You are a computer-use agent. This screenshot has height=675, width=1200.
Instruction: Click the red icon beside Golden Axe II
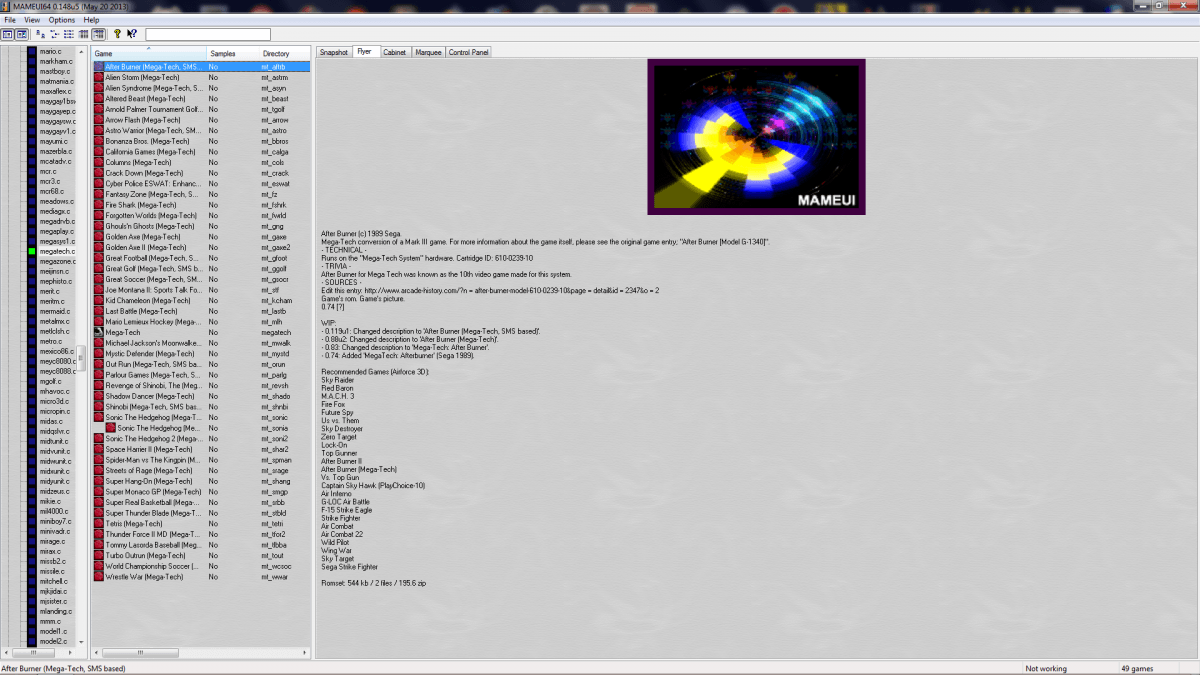pyautogui.click(x=99, y=247)
